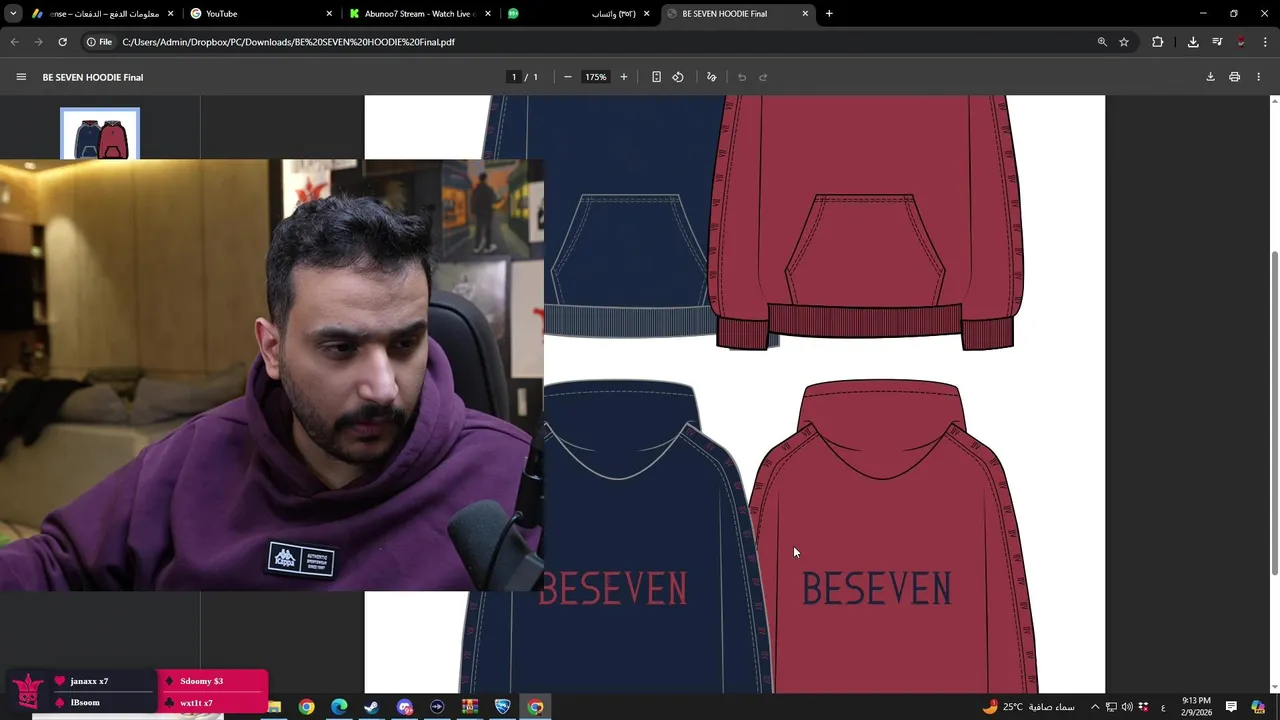Open the notification center icon

click(1231, 707)
